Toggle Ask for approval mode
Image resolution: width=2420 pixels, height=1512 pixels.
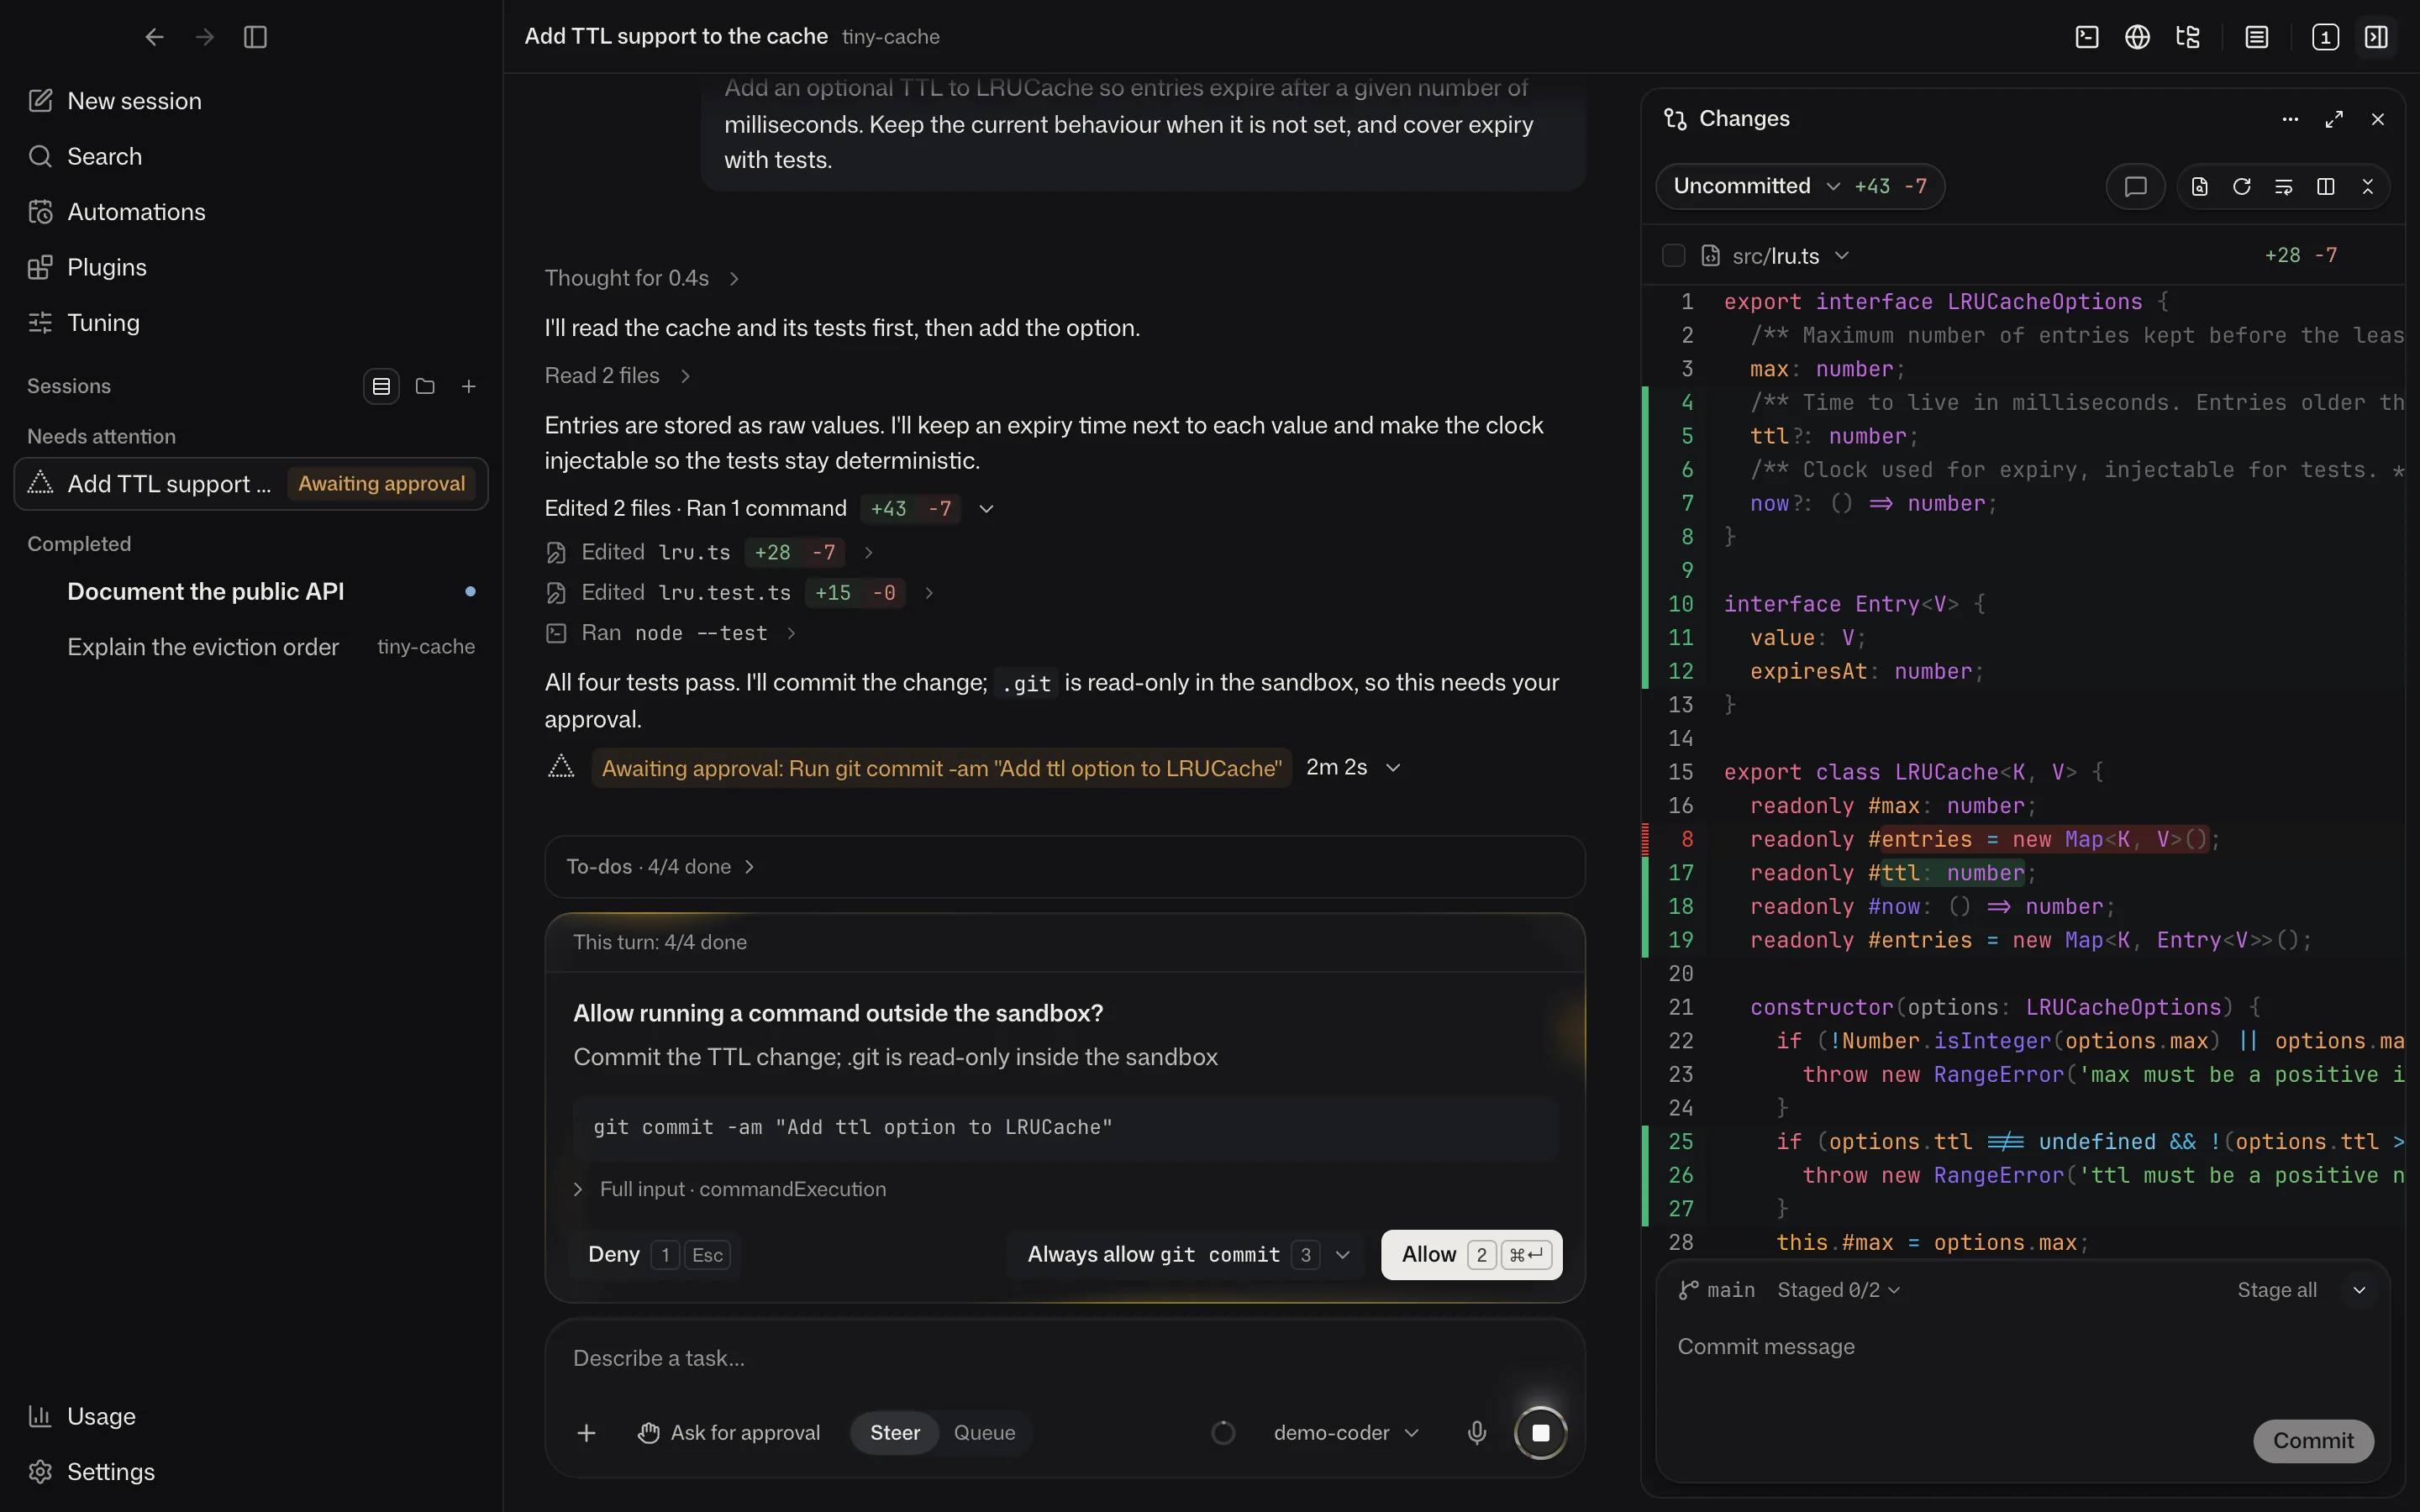pyautogui.click(x=728, y=1433)
